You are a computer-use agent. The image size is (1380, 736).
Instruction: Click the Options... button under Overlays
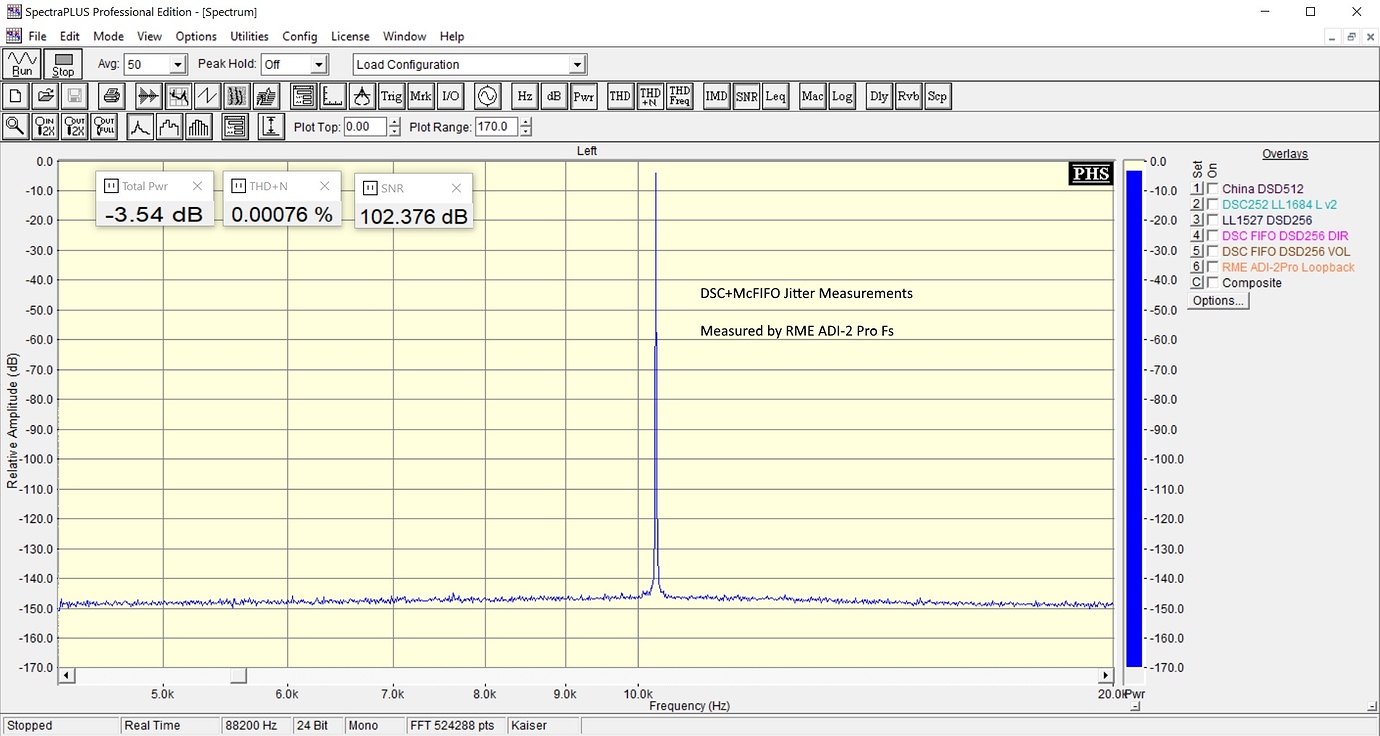click(1218, 300)
